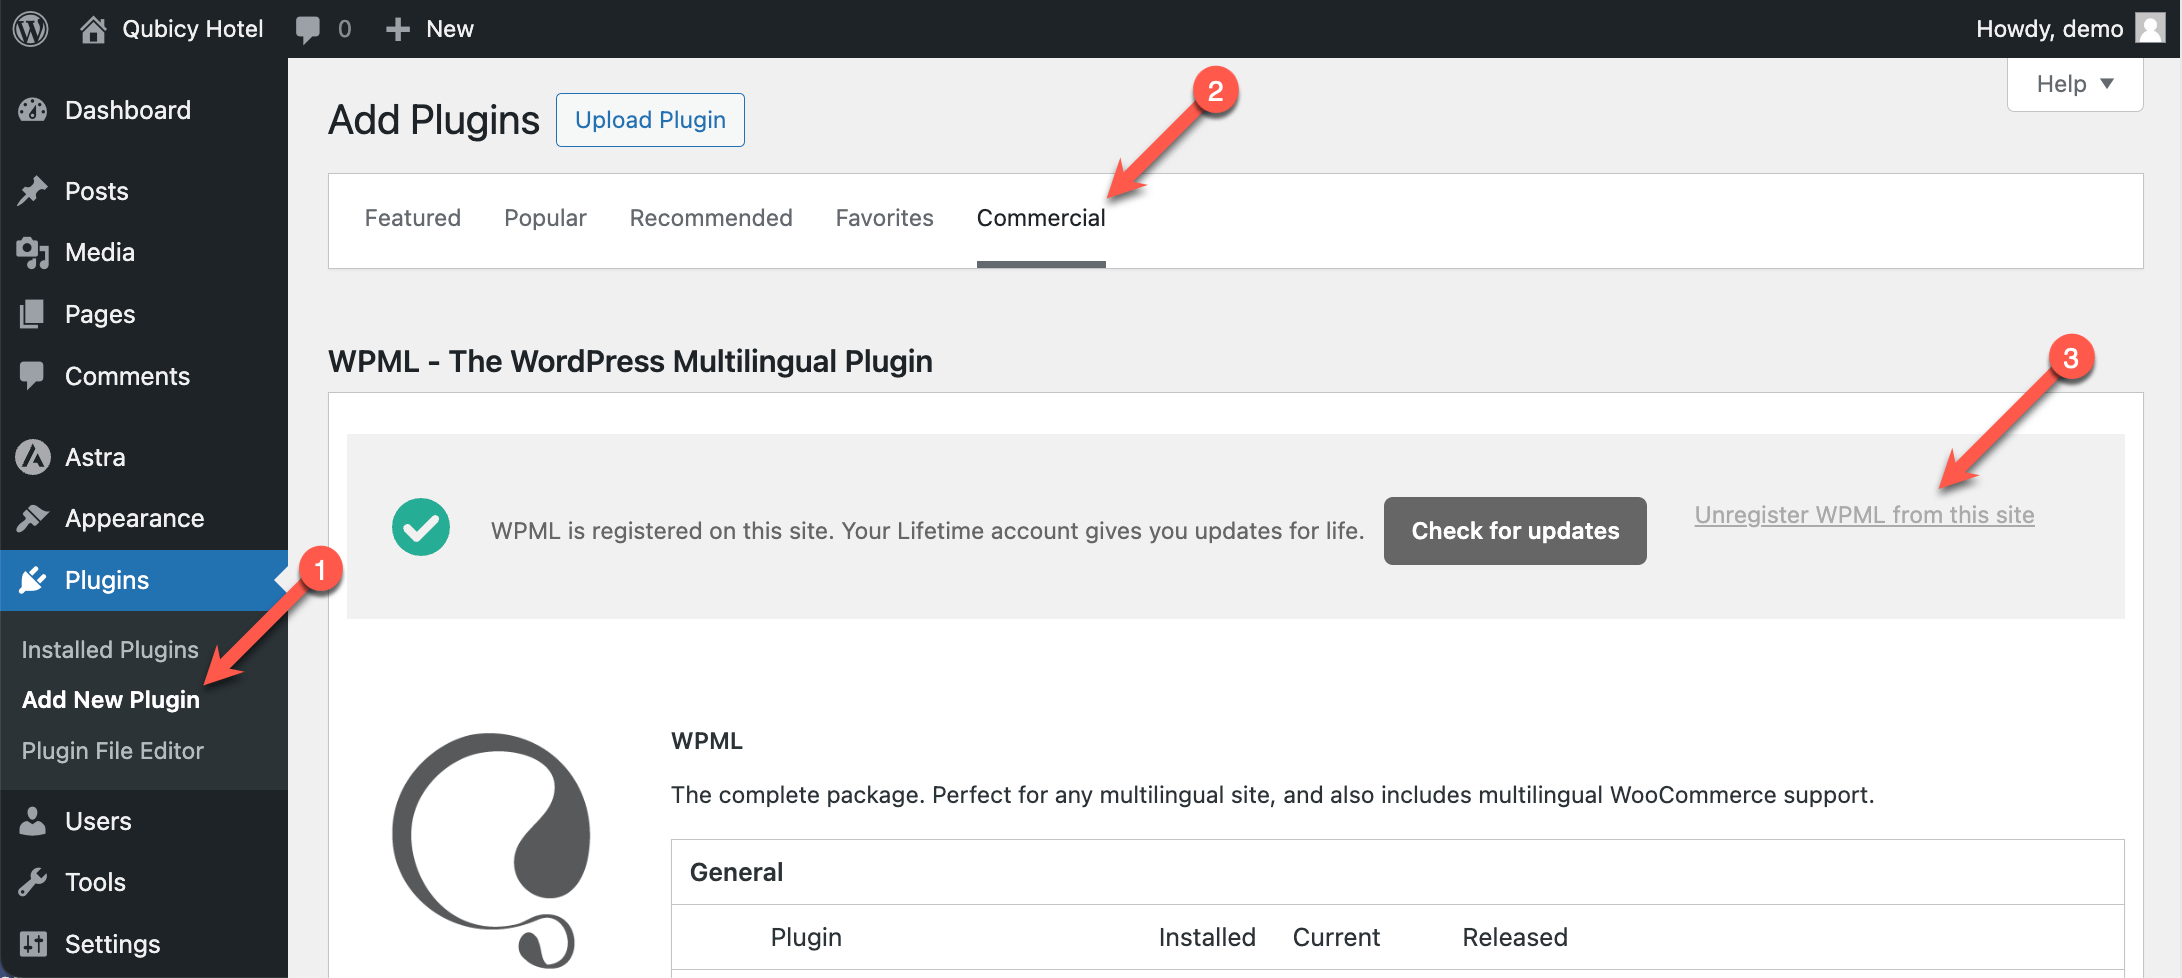
Task: Click the Plugins plug icon
Action: [x=33, y=580]
